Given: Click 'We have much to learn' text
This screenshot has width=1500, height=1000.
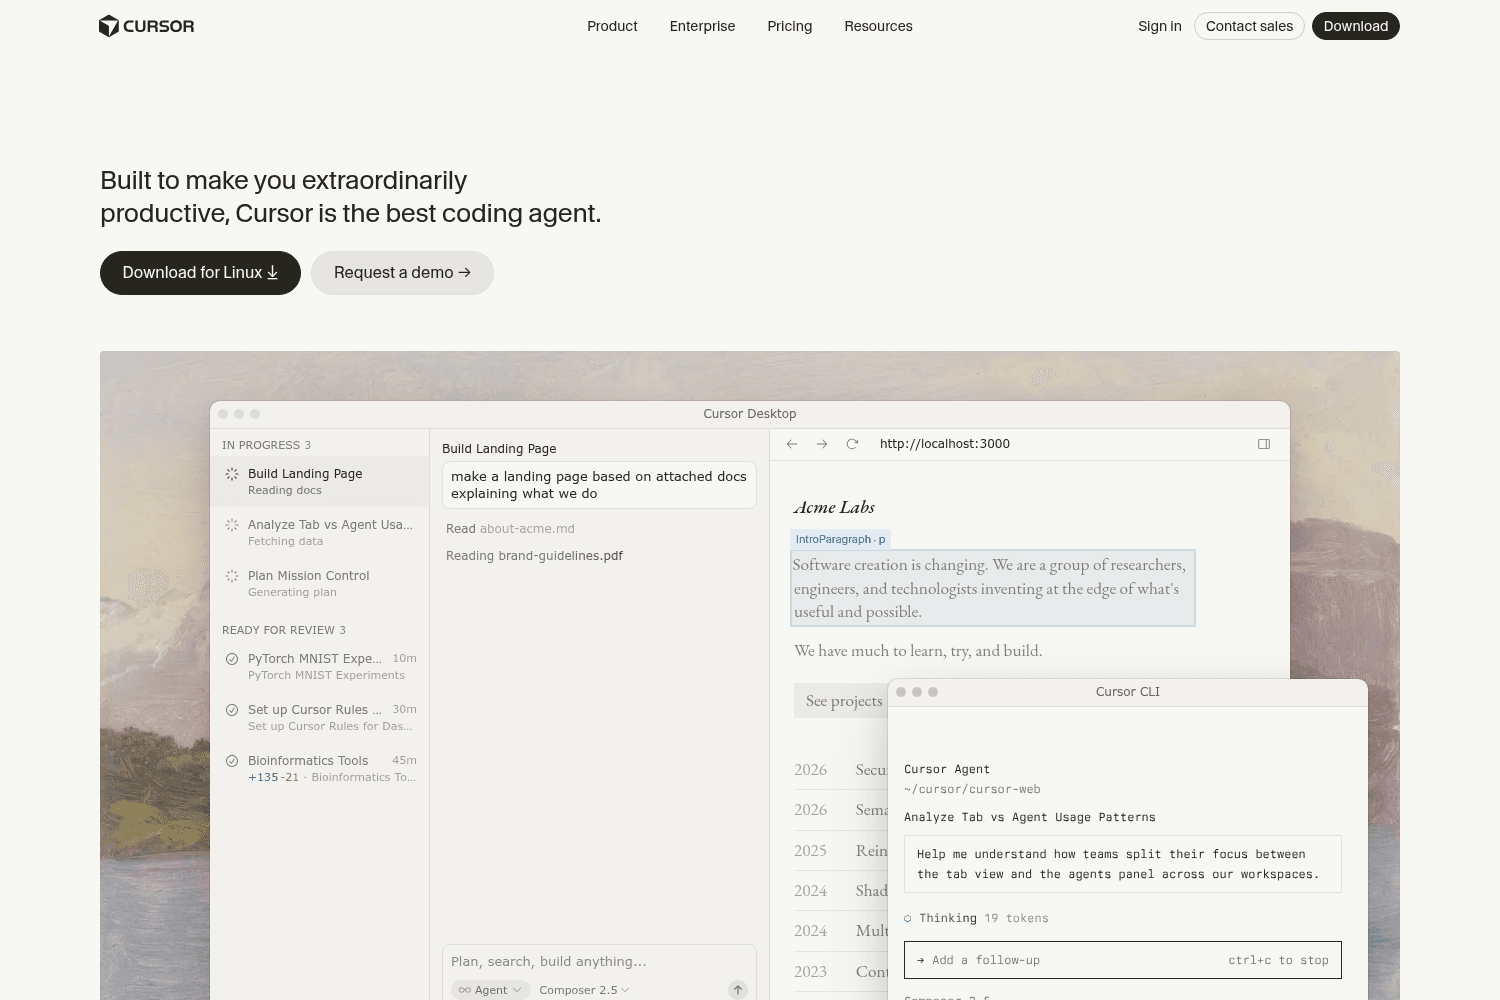Looking at the screenshot, I should pos(918,651).
